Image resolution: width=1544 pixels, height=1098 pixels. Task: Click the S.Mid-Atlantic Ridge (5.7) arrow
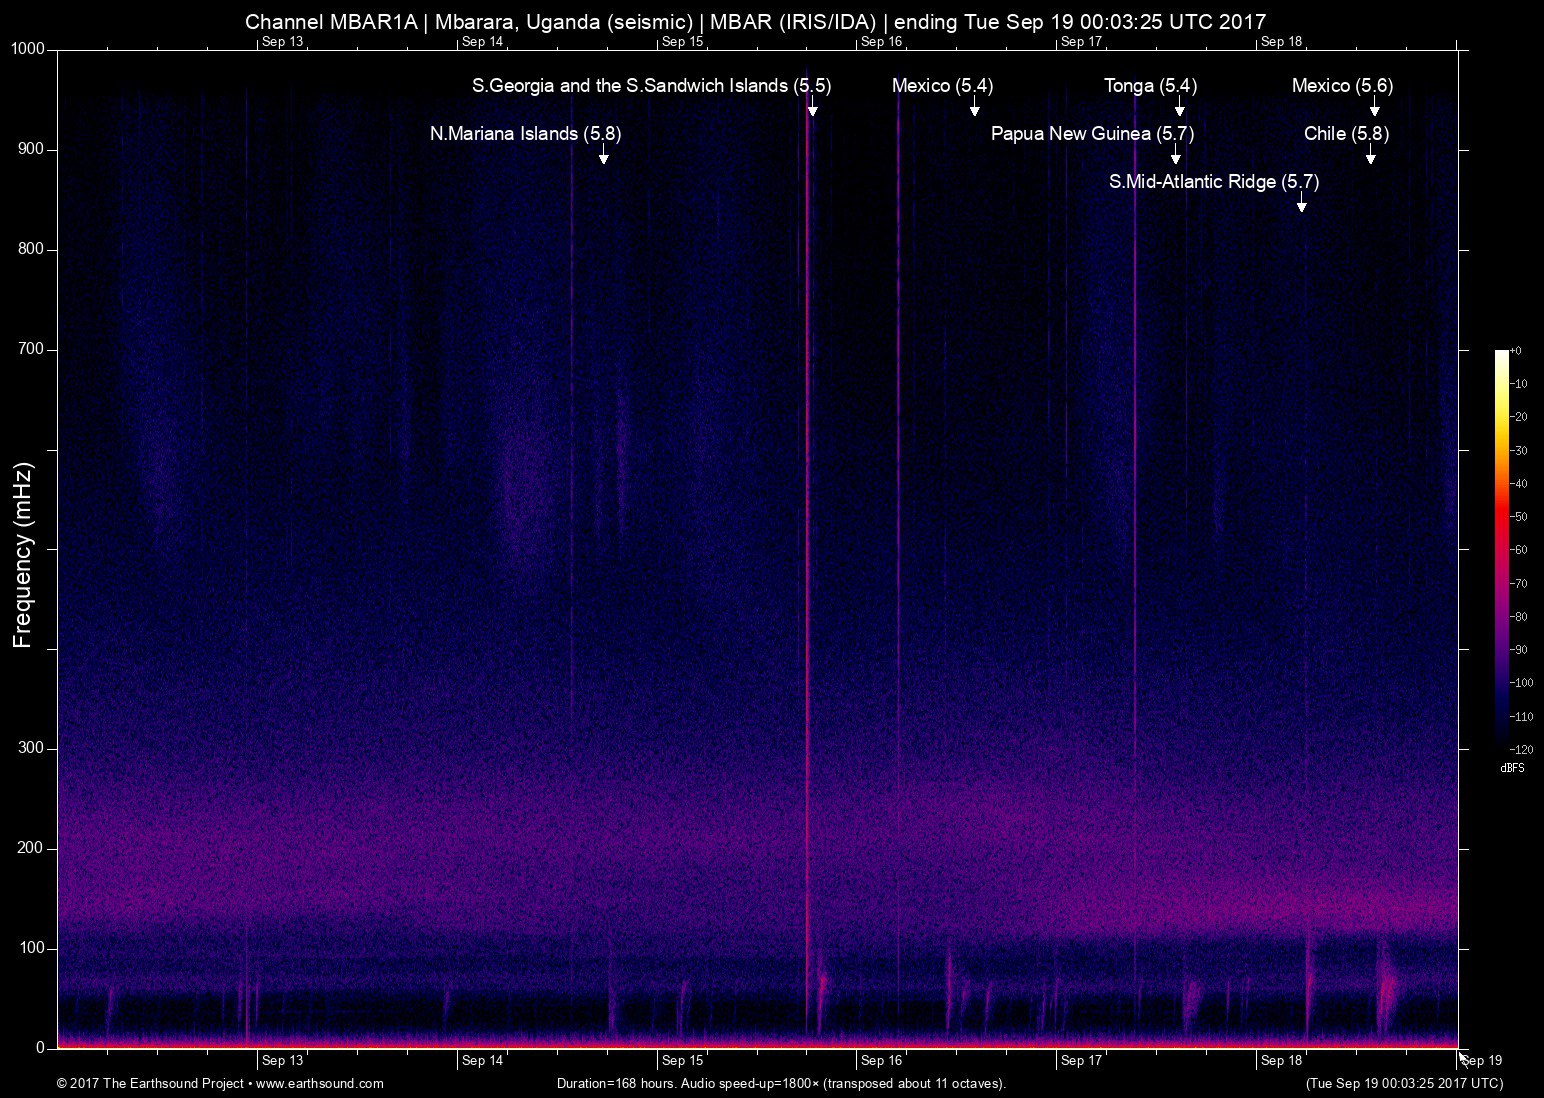pos(1302,205)
